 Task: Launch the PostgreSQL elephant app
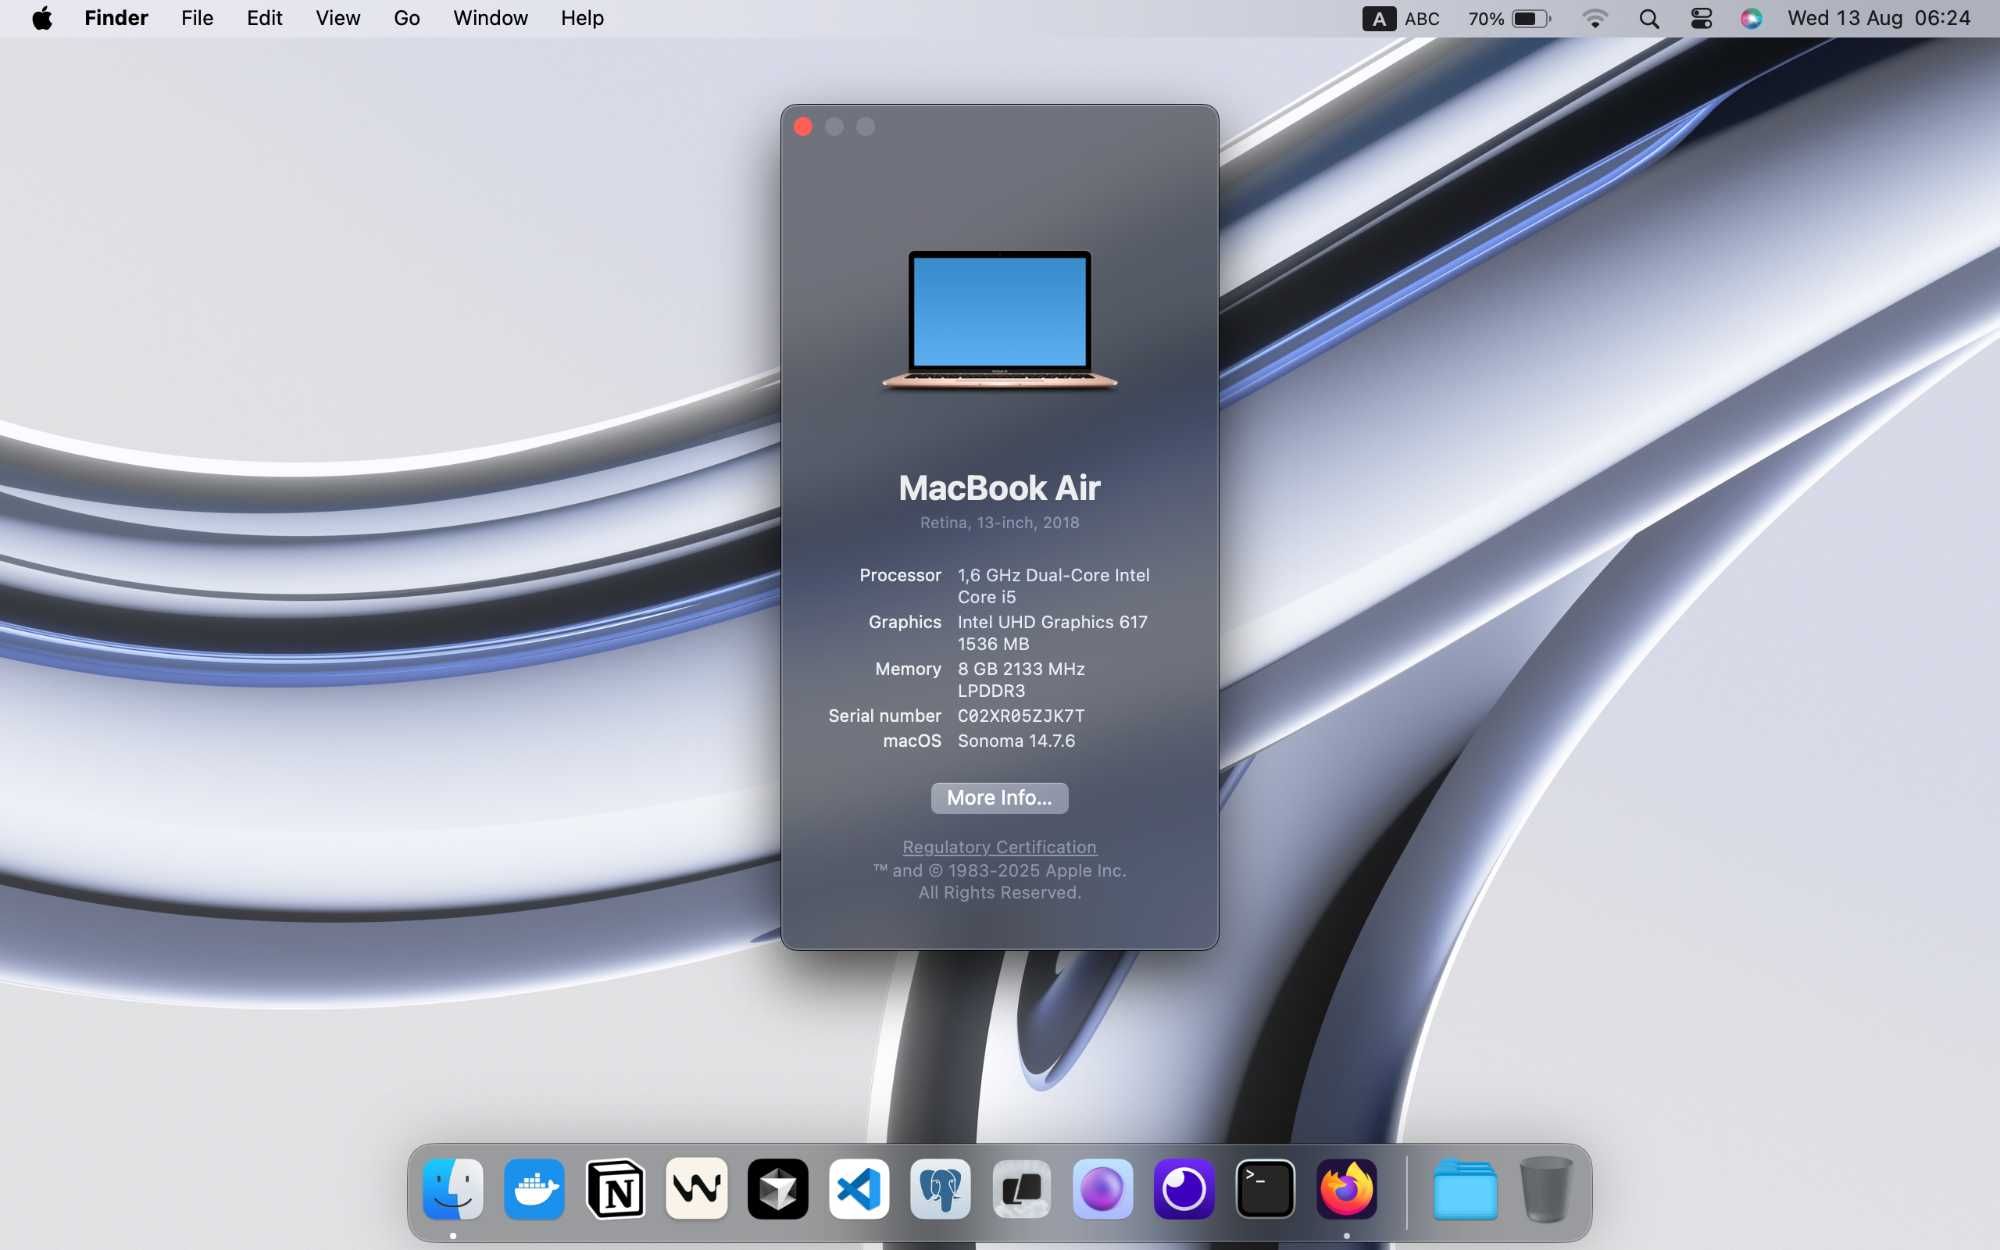(x=940, y=1189)
